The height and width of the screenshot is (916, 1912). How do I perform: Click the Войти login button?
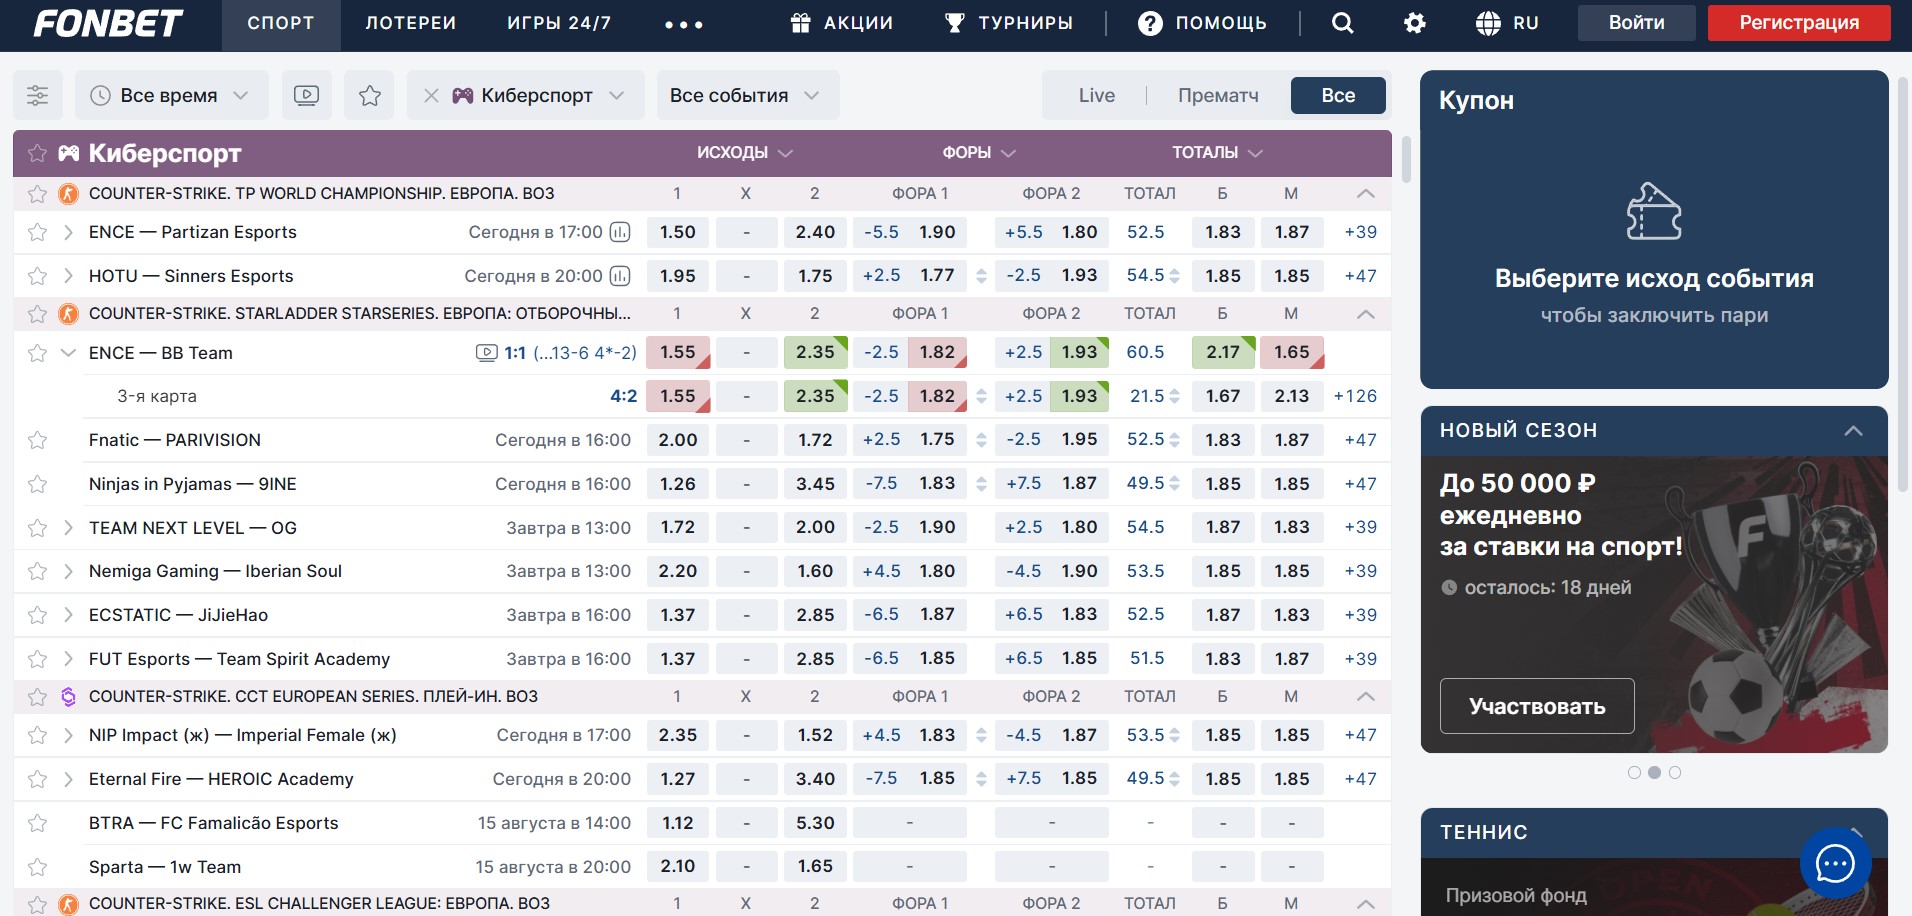point(1637,23)
